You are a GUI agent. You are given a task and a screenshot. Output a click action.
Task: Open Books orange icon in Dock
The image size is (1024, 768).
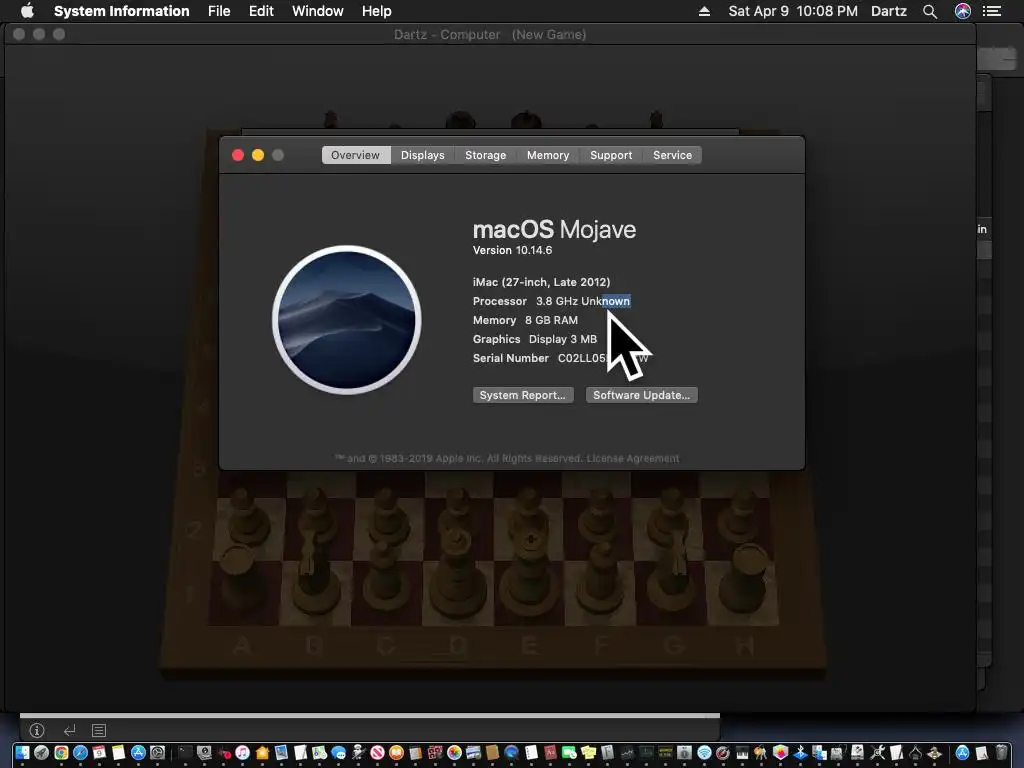(396, 752)
